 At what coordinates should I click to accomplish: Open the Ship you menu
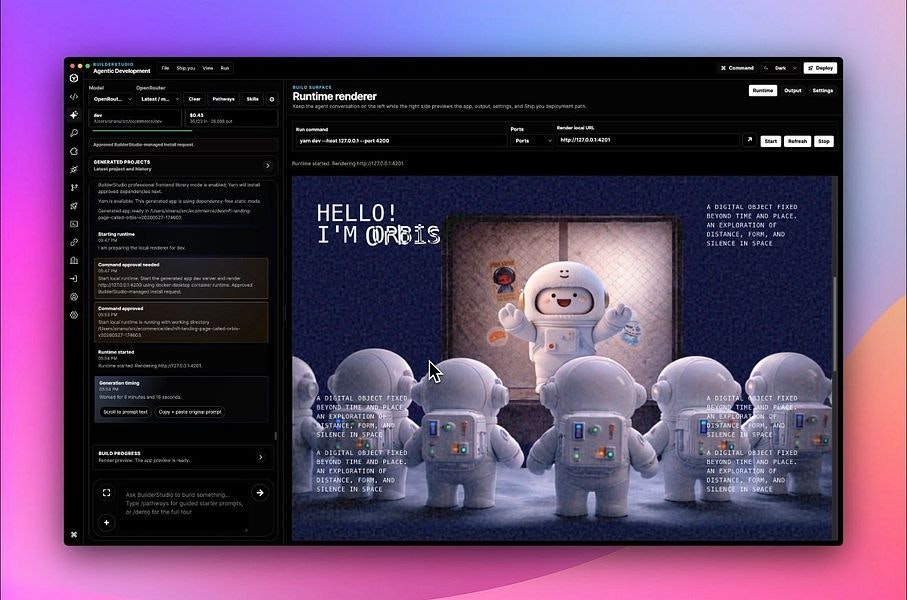coord(186,68)
